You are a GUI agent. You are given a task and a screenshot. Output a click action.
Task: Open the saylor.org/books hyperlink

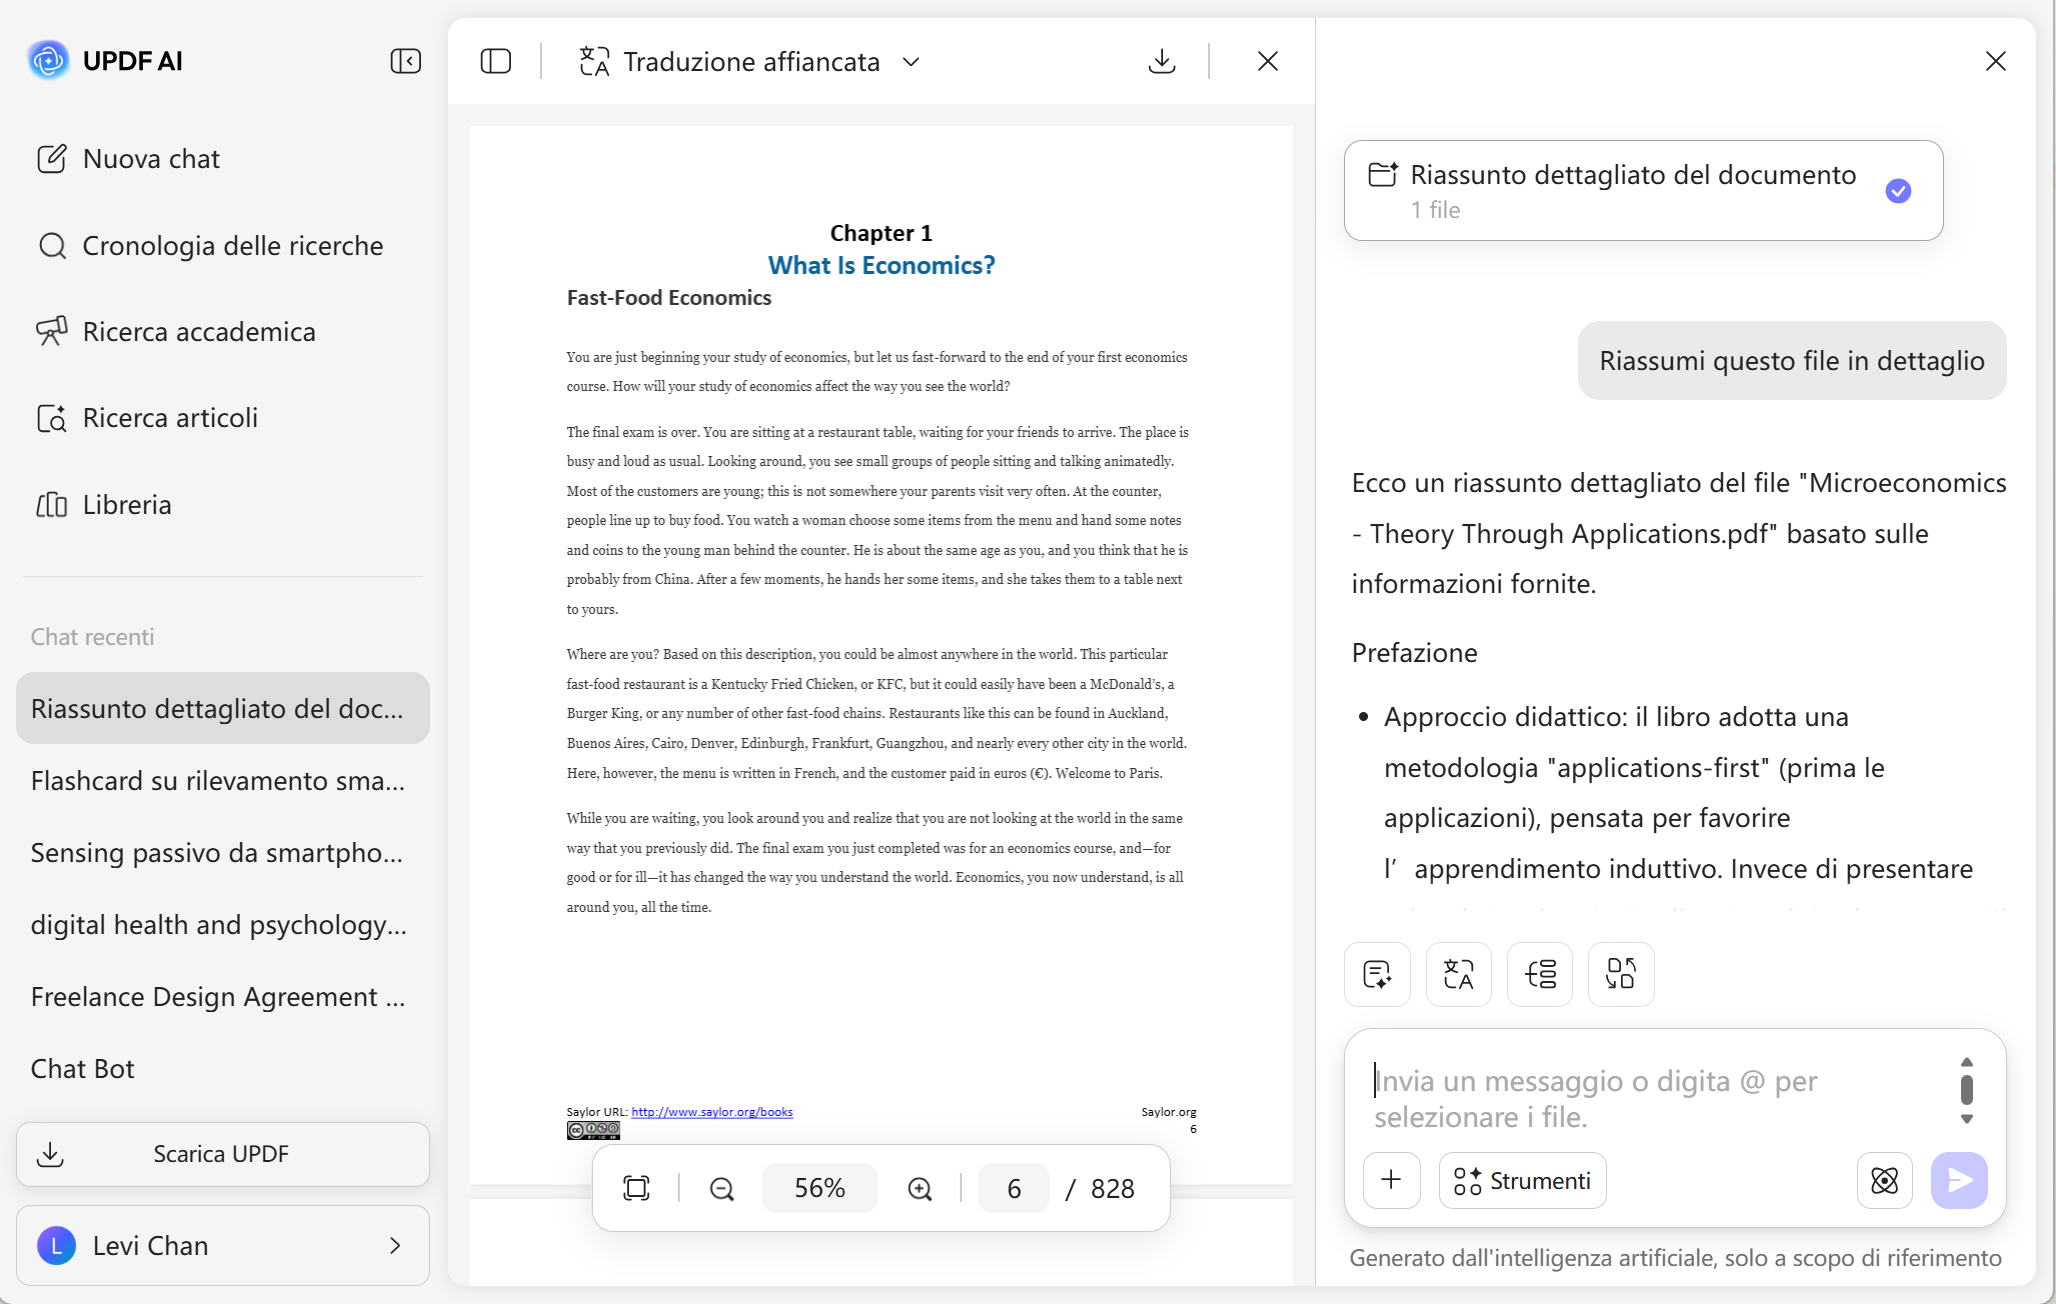point(711,1112)
